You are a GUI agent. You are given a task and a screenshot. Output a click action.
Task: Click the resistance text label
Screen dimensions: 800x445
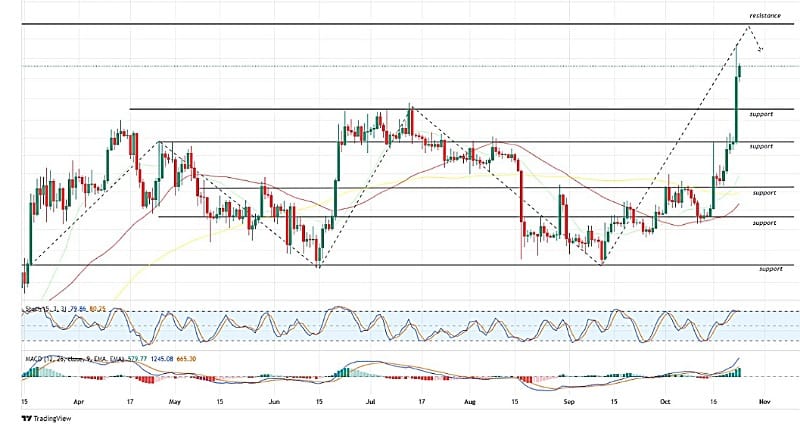(765, 17)
